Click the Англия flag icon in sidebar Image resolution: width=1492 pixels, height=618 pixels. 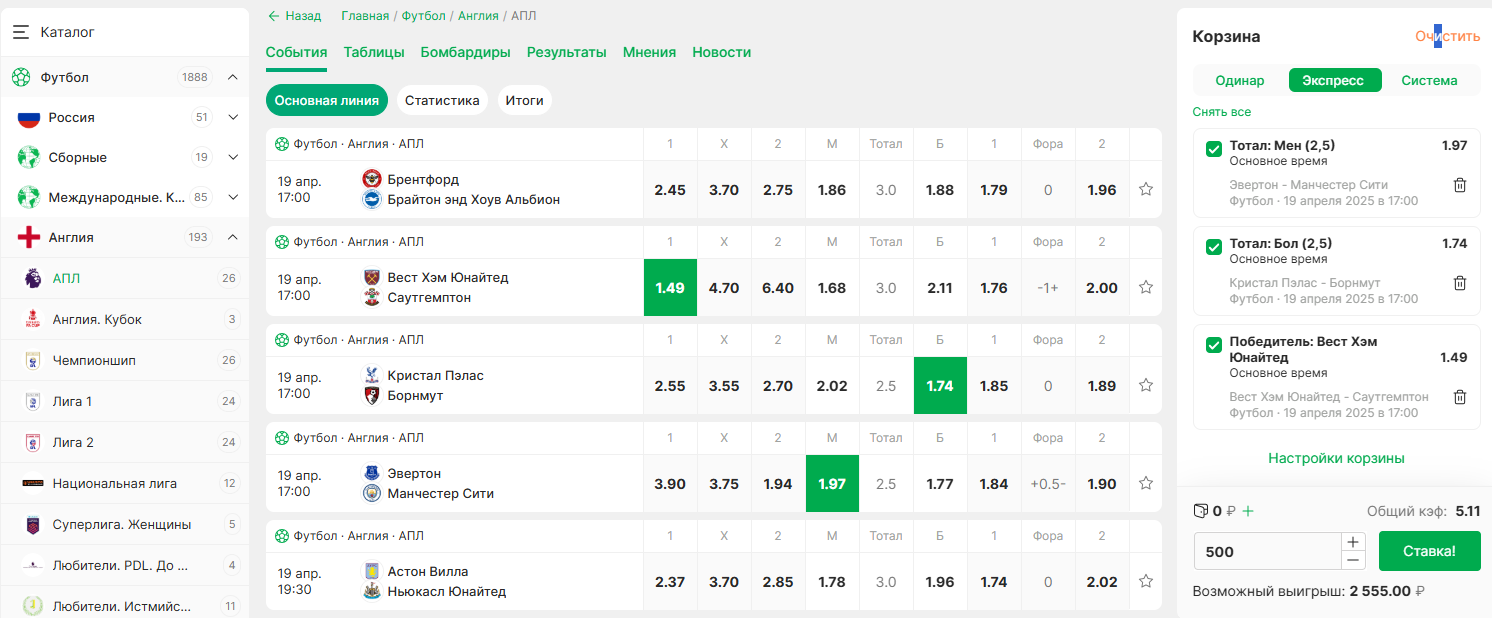[28, 237]
